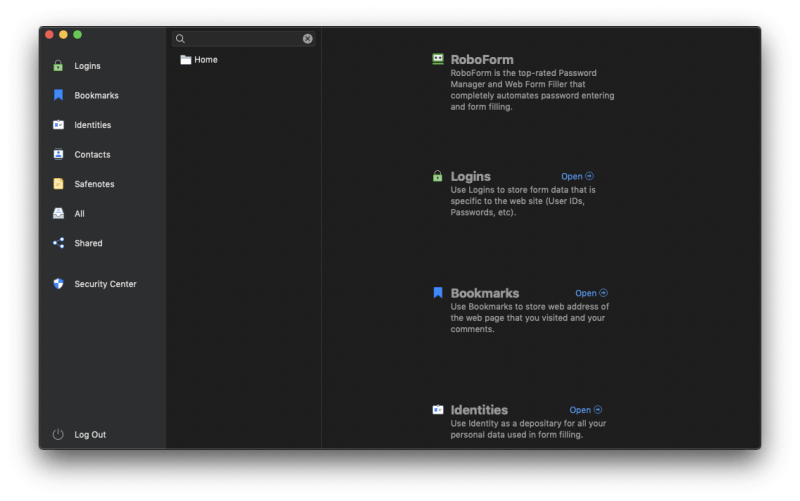
Task: Click the Log Out label
Action: click(90, 435)
